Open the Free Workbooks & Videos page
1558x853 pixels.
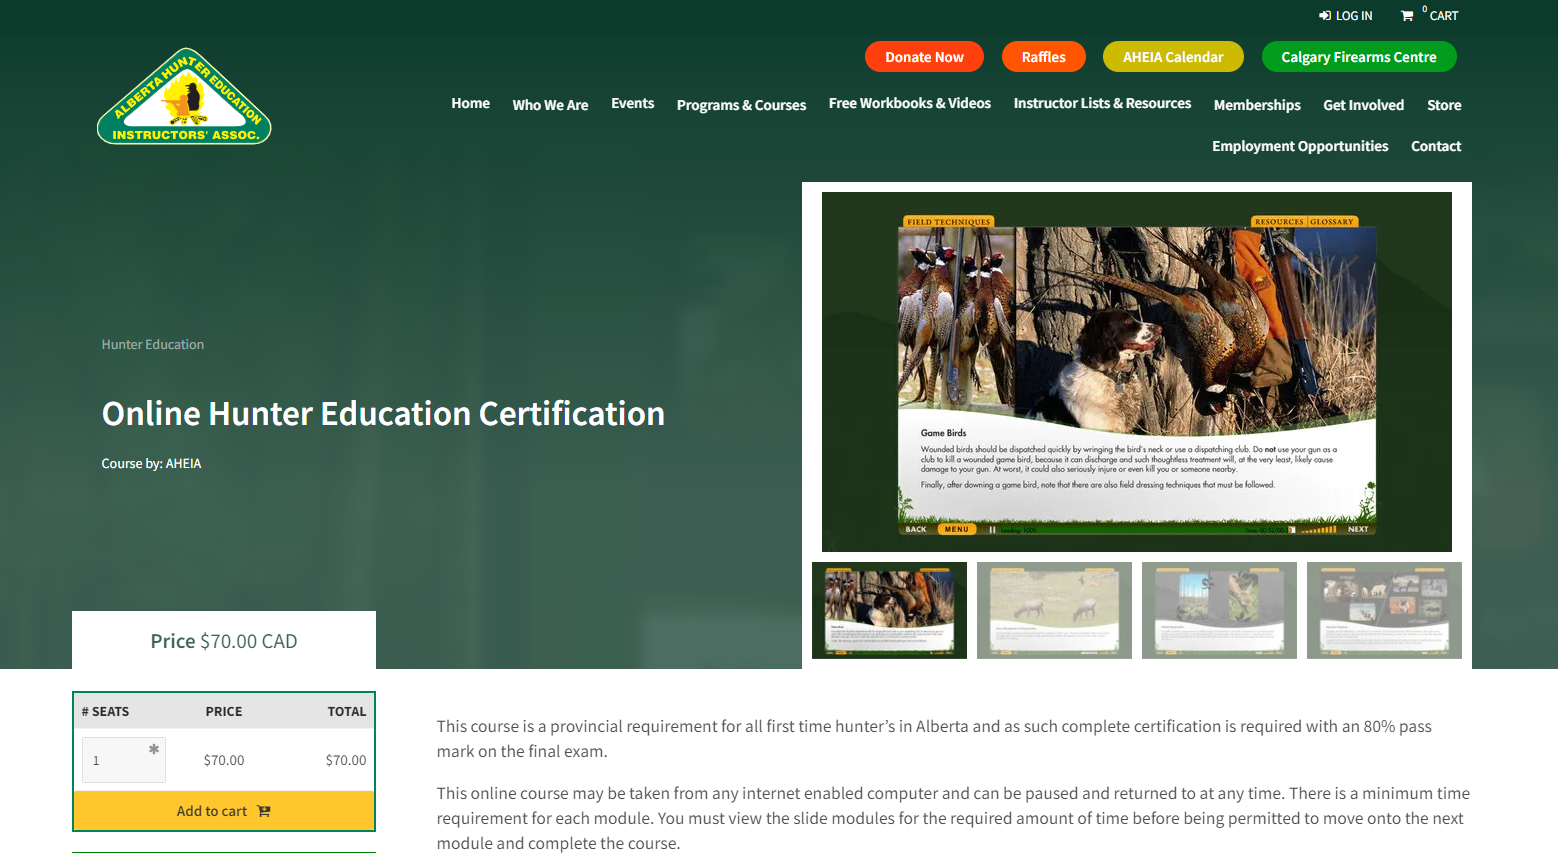pos(909,102)
